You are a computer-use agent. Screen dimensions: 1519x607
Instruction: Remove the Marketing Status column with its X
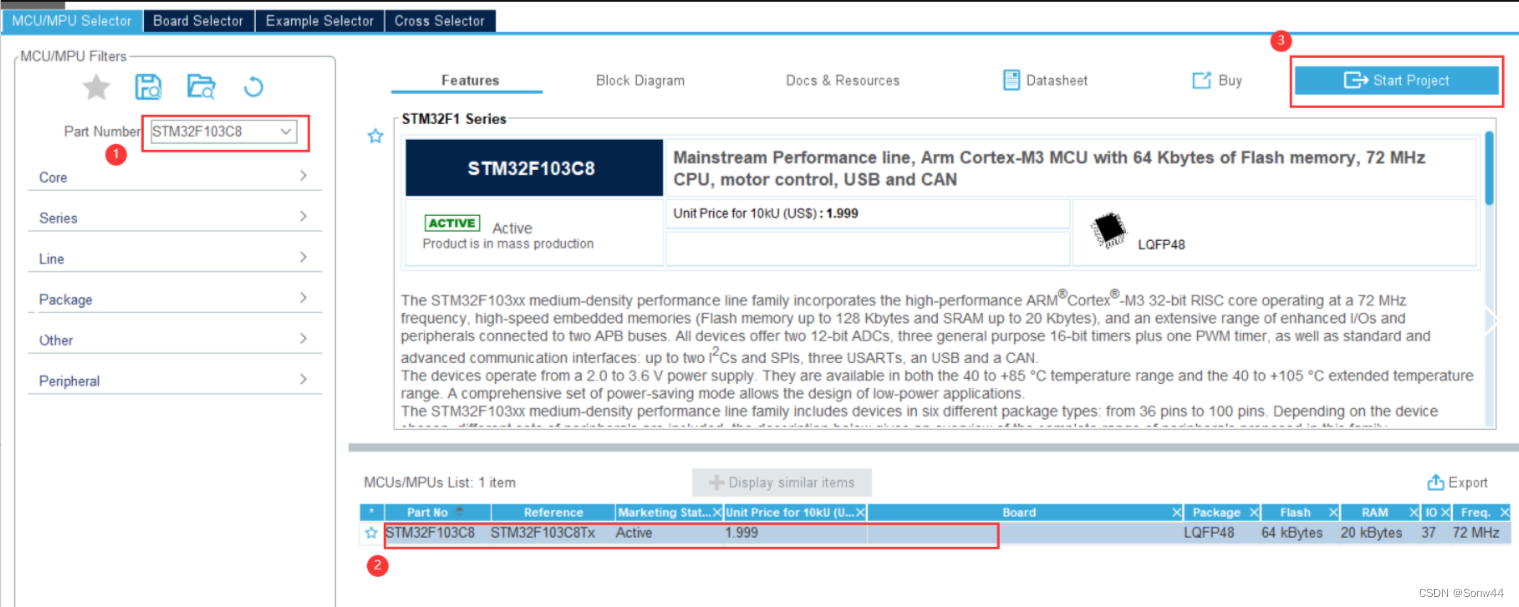716,512
